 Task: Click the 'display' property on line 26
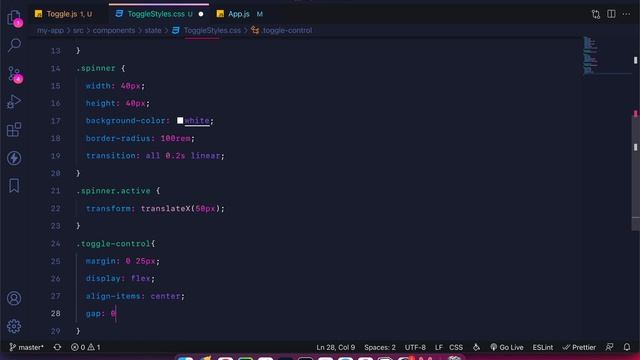pyautogui.click(x=103, y=279)
